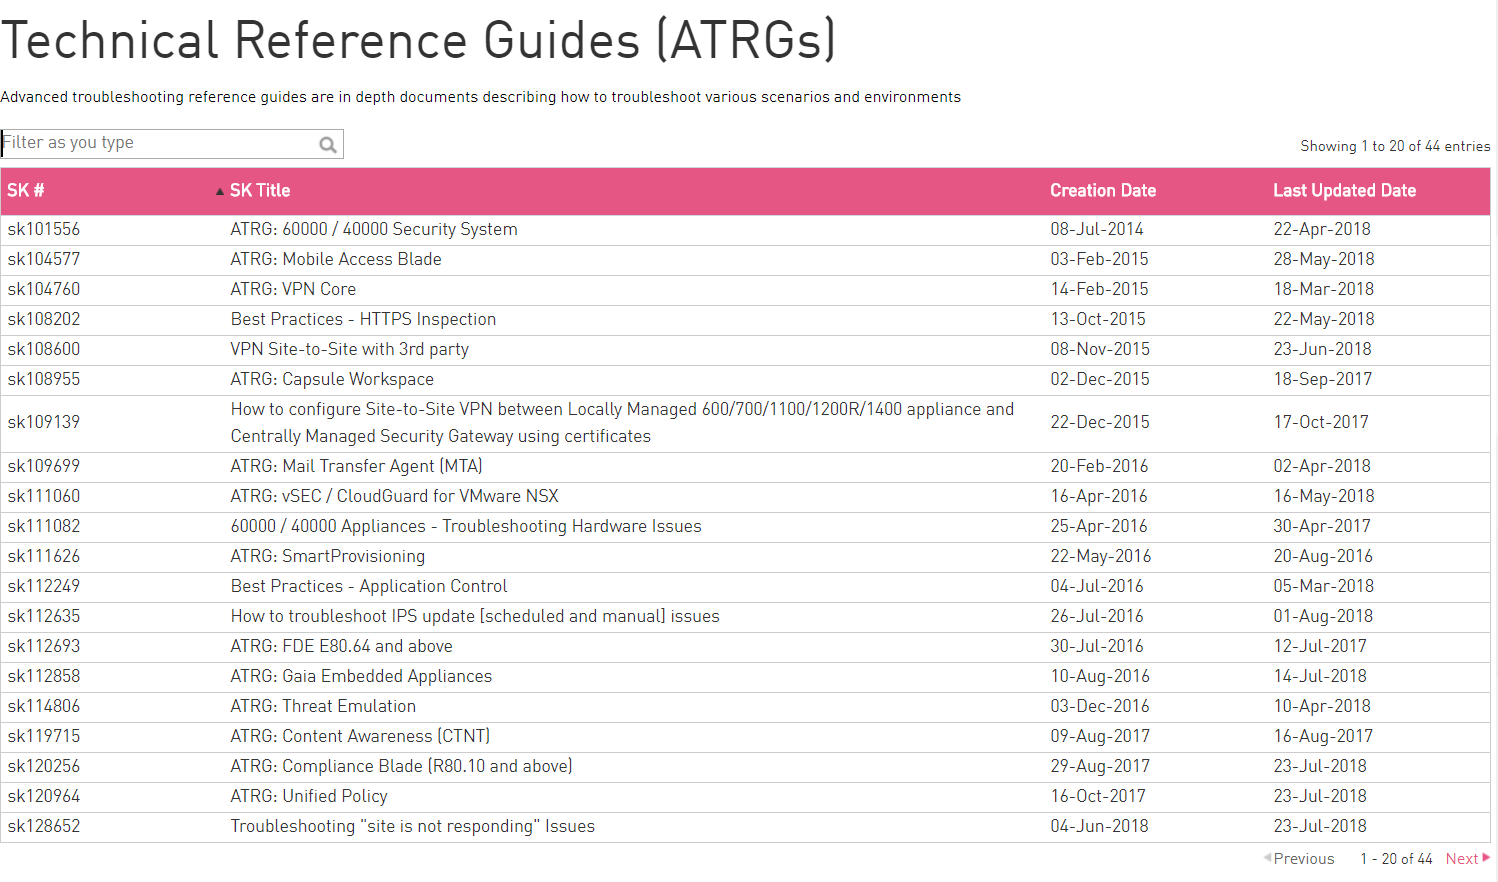Open ATRG: 60000 / 40000 Security System
Viewport: 1498px width, 882px height.
[x=374, y=229]
